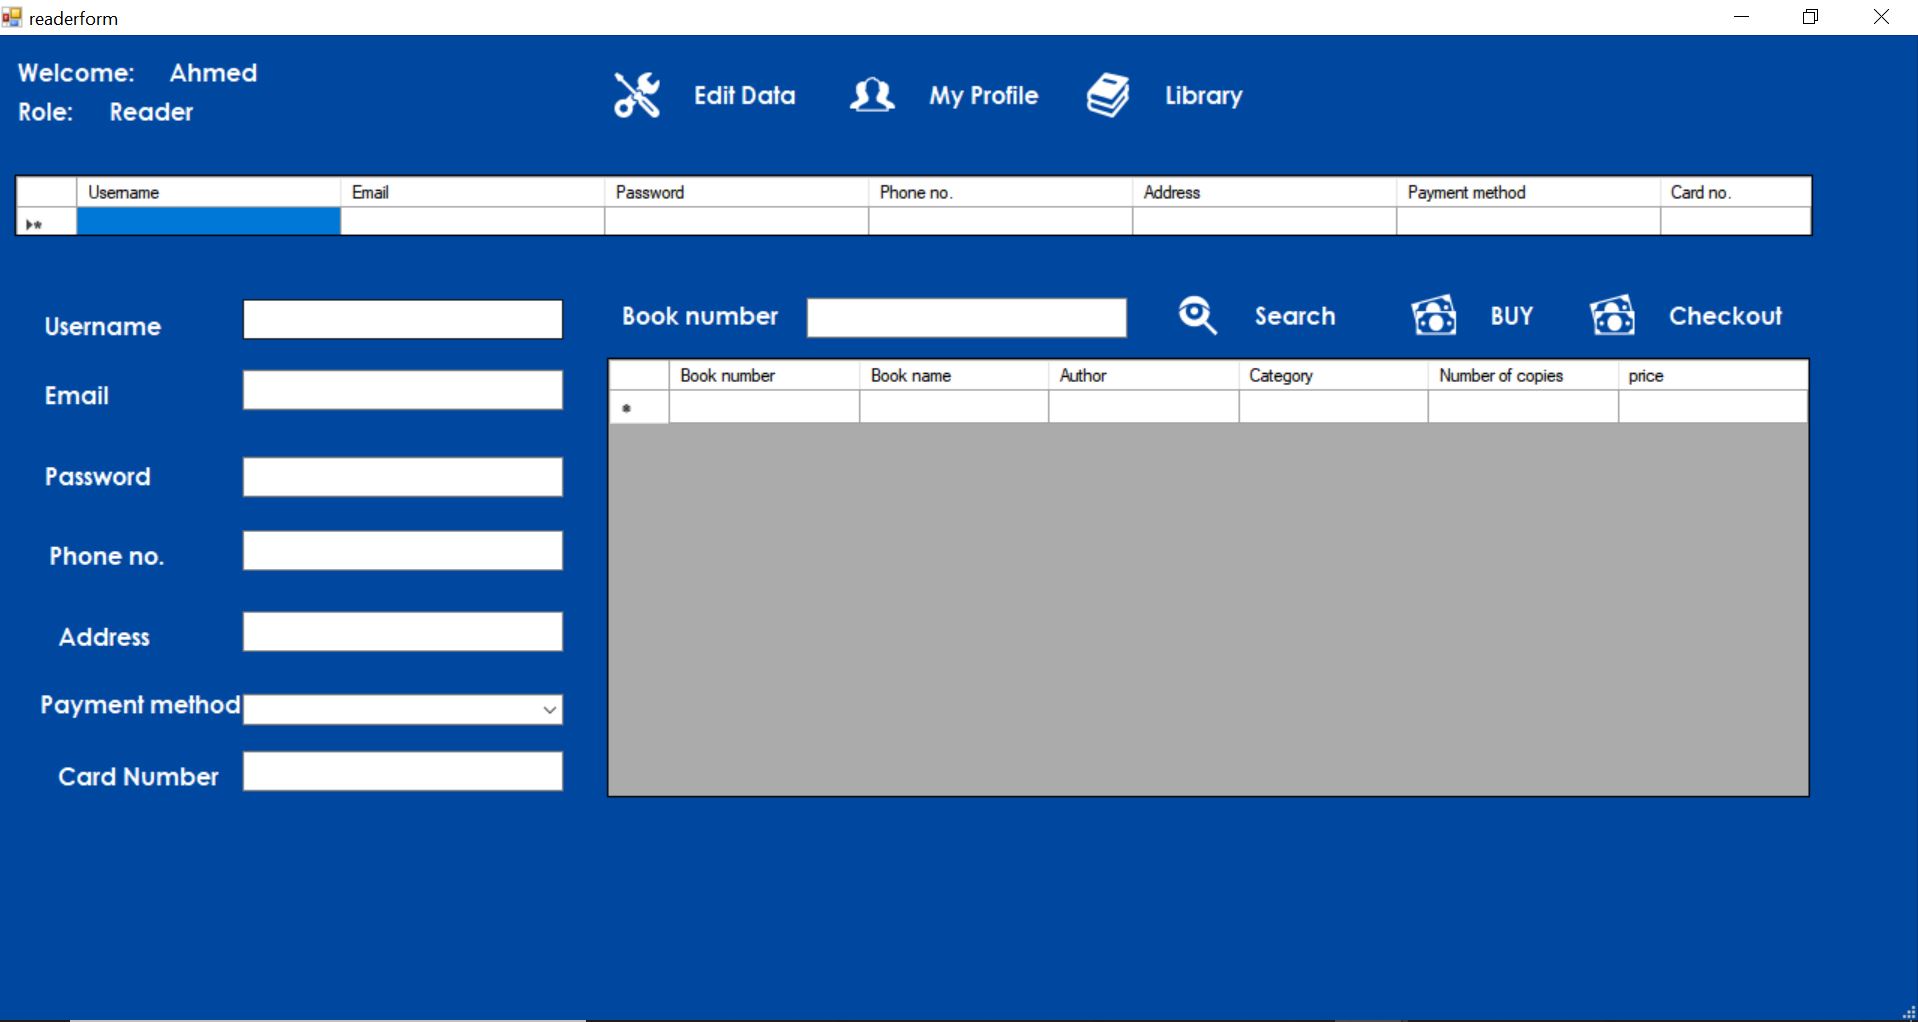Close the readerform window
Viewport: 1918px width, 1022px height.
coord(1881,17)
